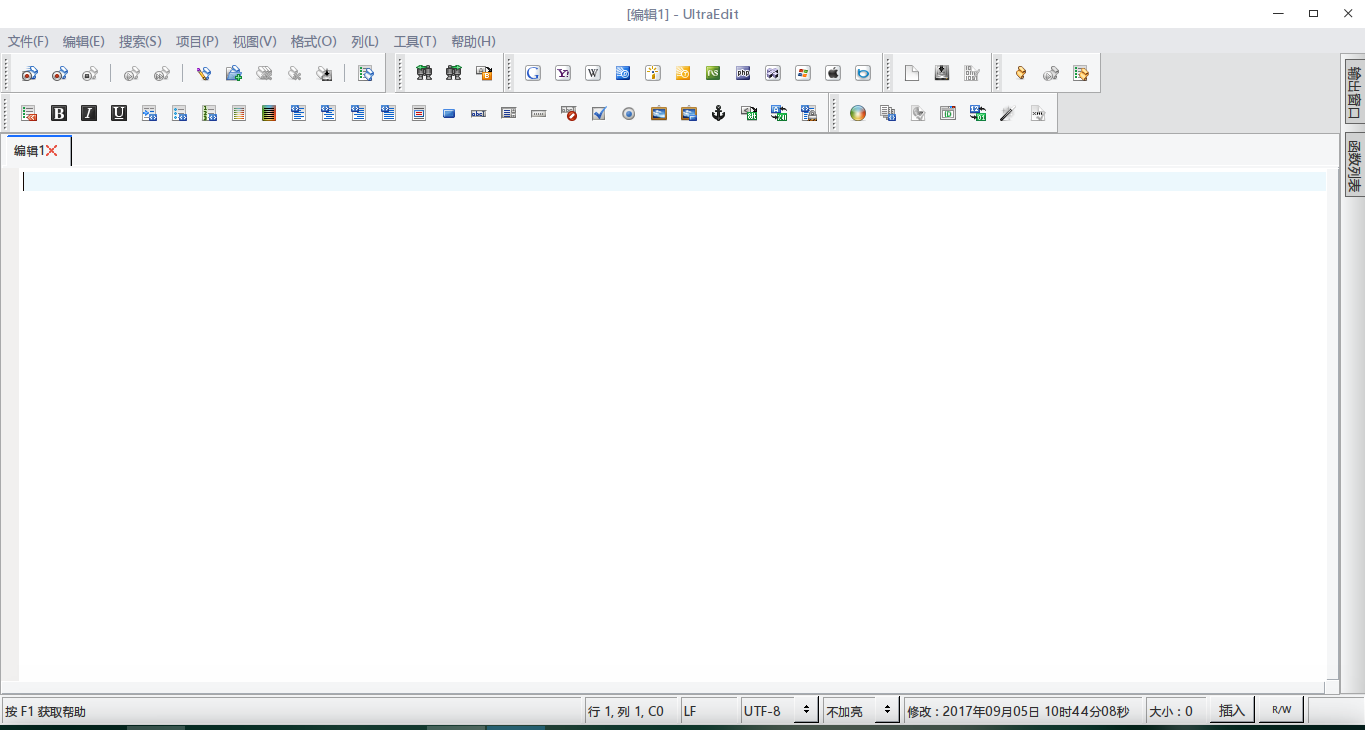The image size is (1365, 730).
Task: Open the 项目(P) menu
Action: 197,41
